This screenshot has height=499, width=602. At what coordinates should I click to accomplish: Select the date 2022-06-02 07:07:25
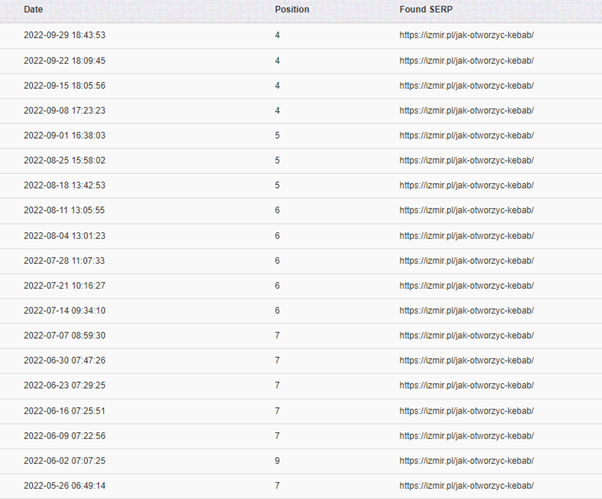[x=64, y=461]
